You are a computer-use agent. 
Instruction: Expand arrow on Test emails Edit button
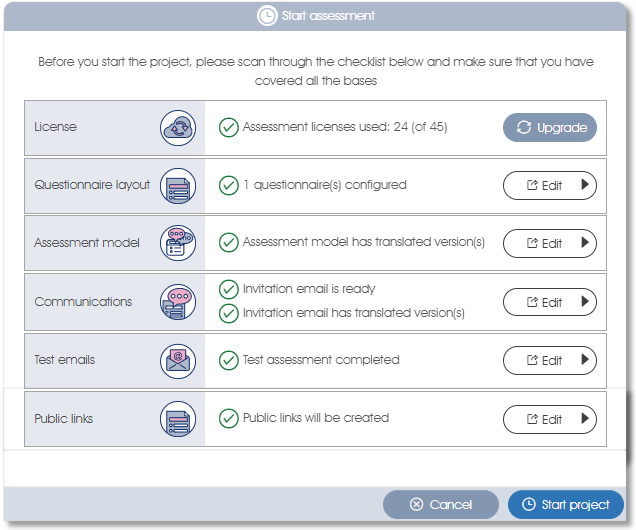[585, 359]
